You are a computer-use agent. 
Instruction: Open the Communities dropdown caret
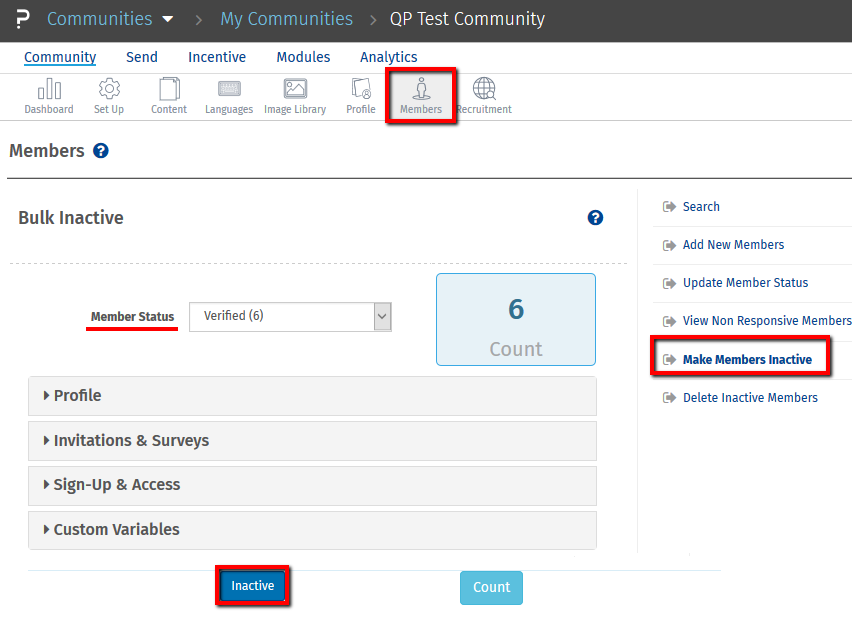168,20
